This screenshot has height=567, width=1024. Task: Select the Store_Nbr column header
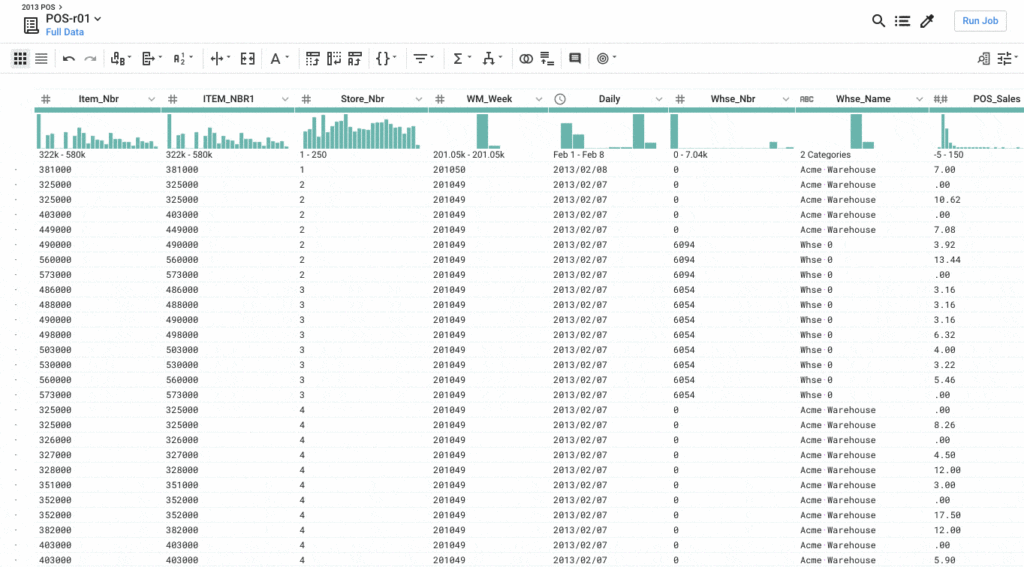[x=362, y=99]
